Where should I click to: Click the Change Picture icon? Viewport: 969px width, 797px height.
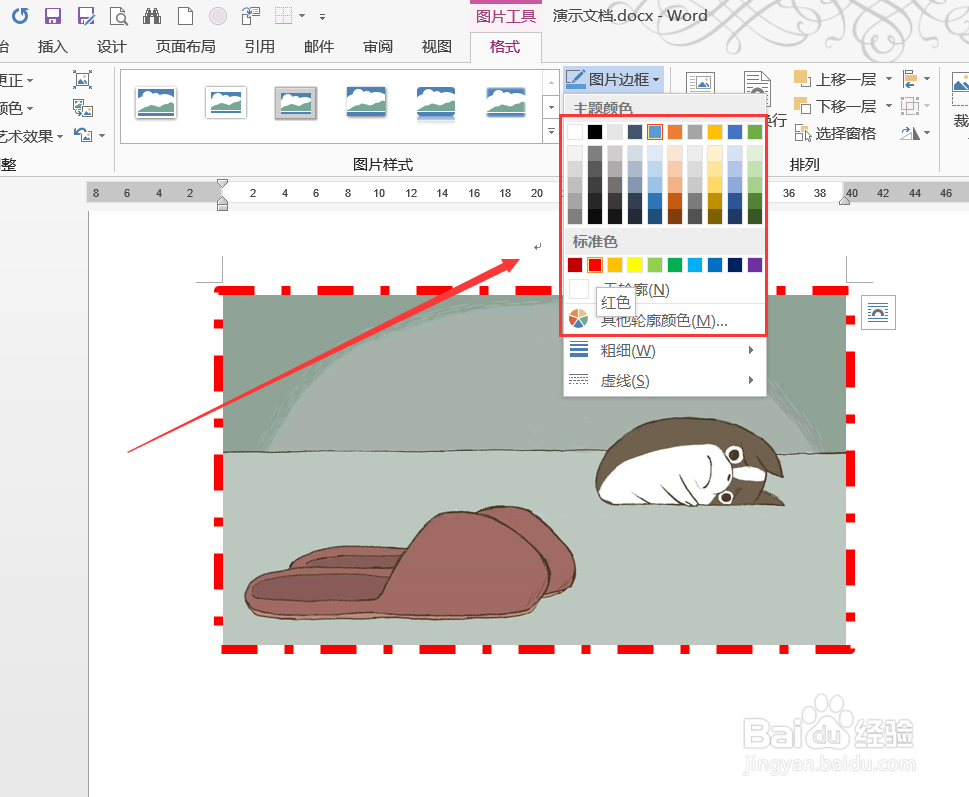(x=82, y=108)
